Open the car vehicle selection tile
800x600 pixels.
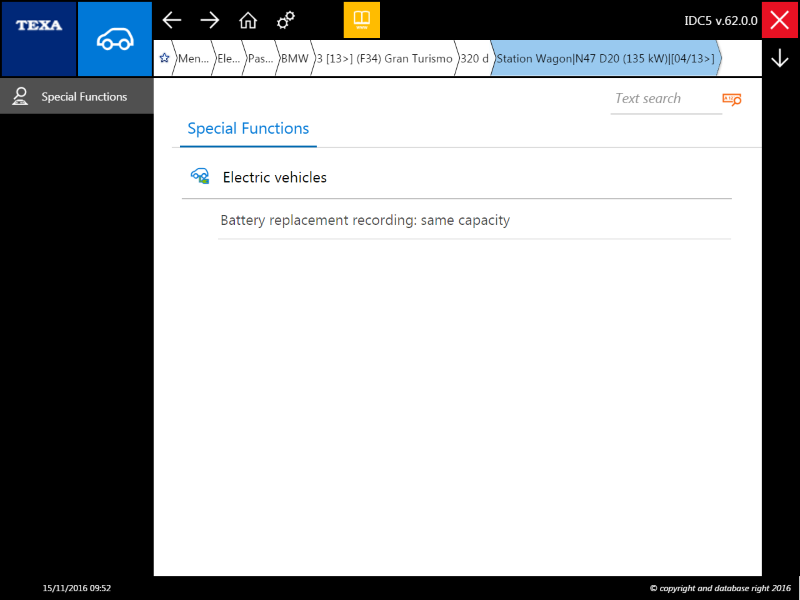tap(115, 39)
